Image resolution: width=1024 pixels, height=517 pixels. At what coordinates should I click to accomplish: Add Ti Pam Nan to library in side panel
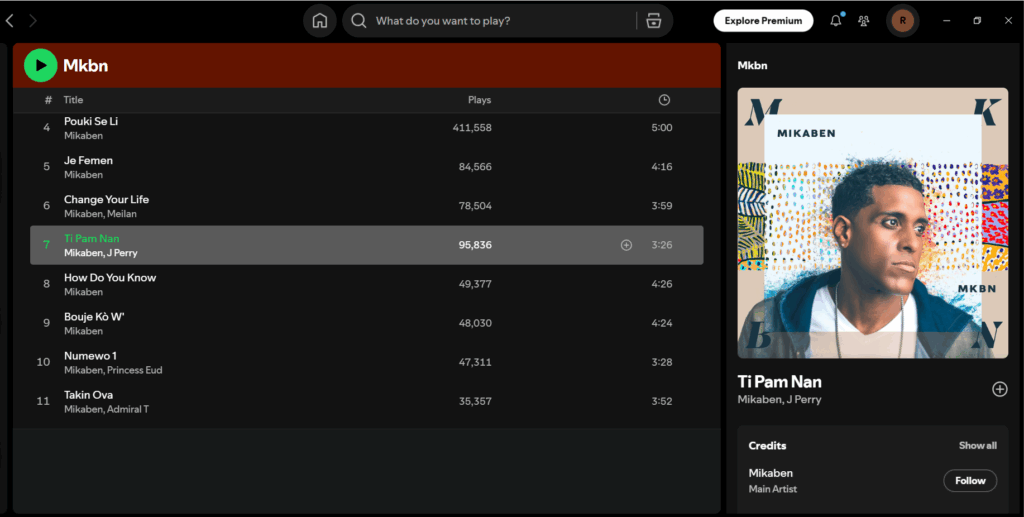pos(999,389)
